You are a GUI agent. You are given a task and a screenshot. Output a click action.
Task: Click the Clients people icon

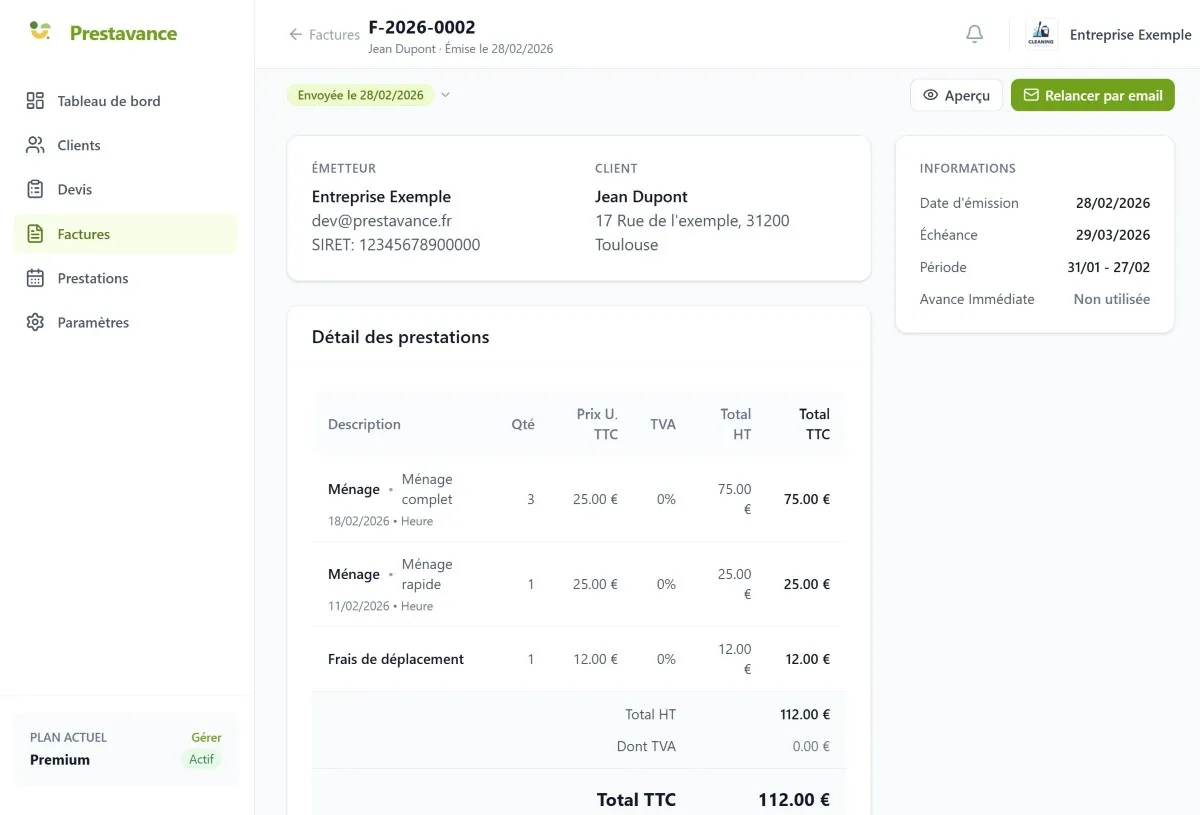click(35, 145)
